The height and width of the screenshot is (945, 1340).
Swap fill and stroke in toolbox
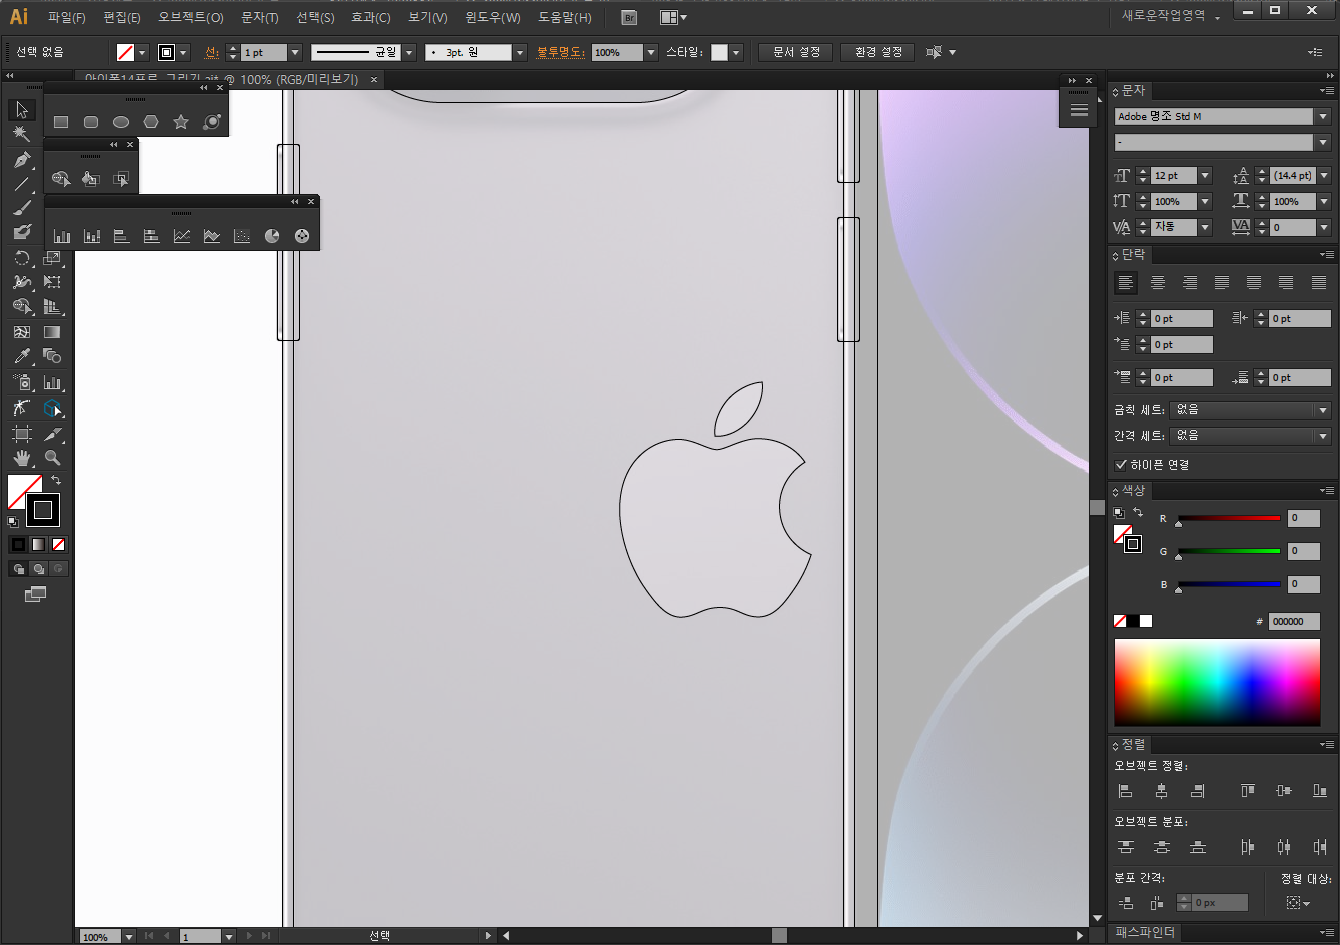pos(56,481)
